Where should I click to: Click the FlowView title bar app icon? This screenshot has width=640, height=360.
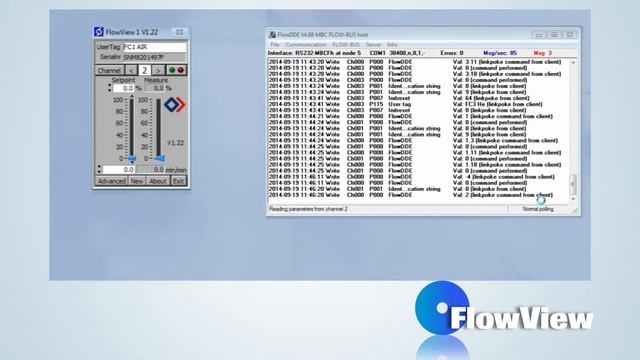coord(99,32)
